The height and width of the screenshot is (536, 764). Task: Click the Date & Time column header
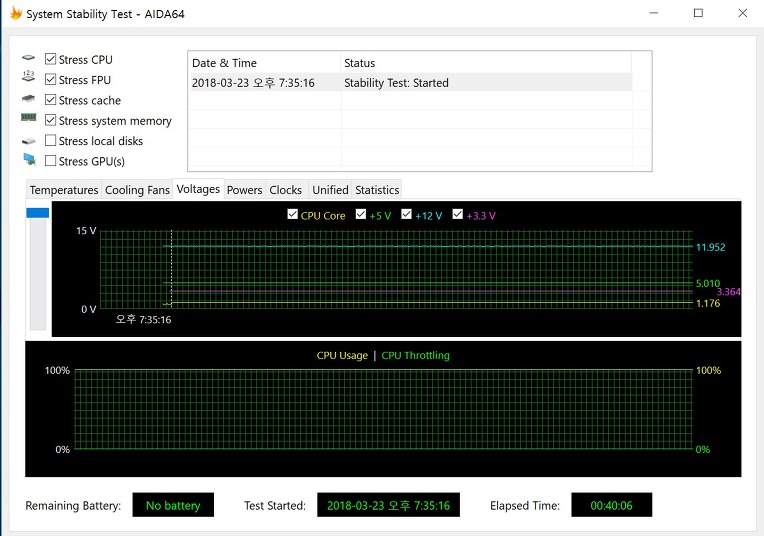pos(264,63)
